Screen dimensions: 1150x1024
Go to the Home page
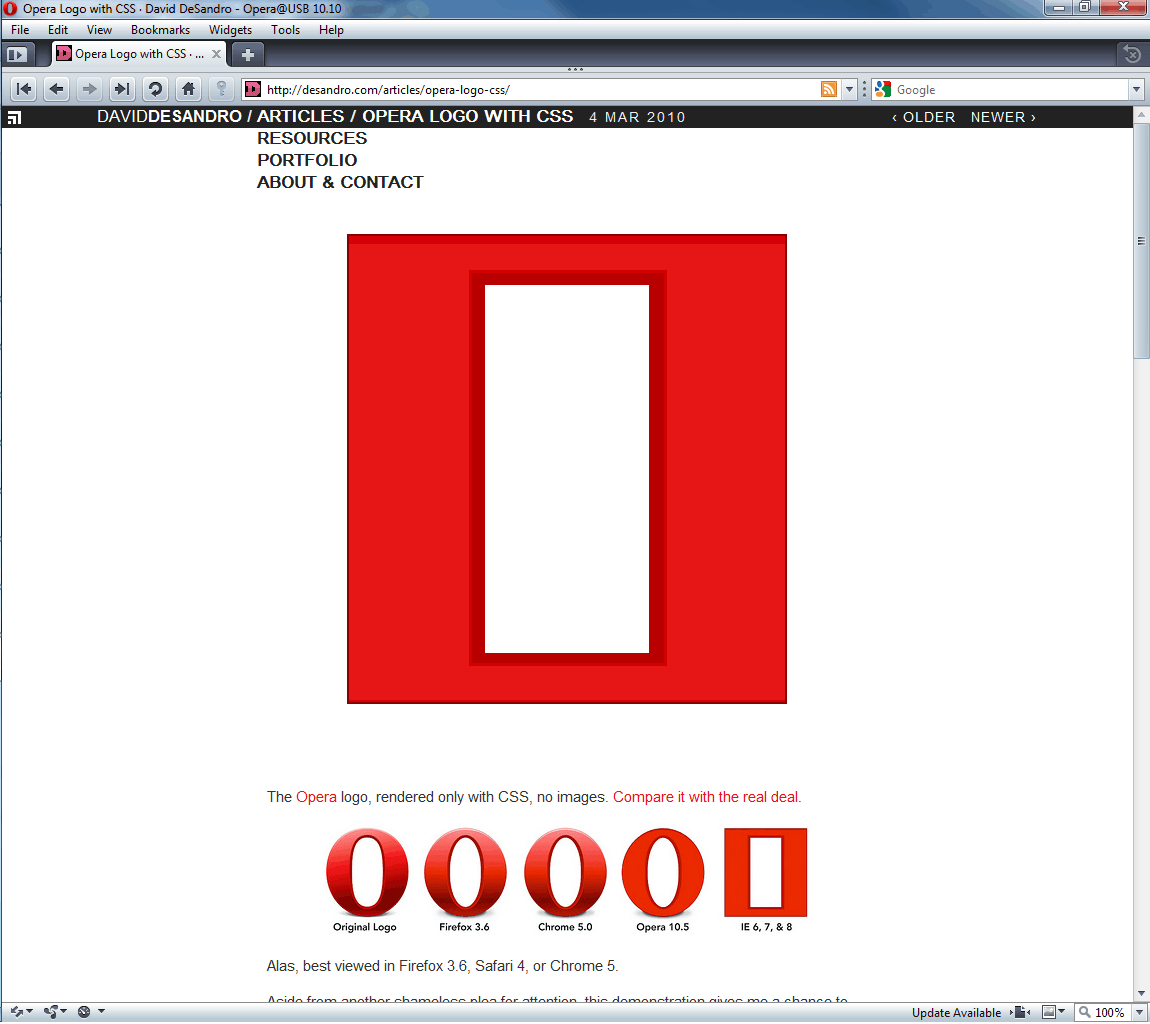(188, 89)
